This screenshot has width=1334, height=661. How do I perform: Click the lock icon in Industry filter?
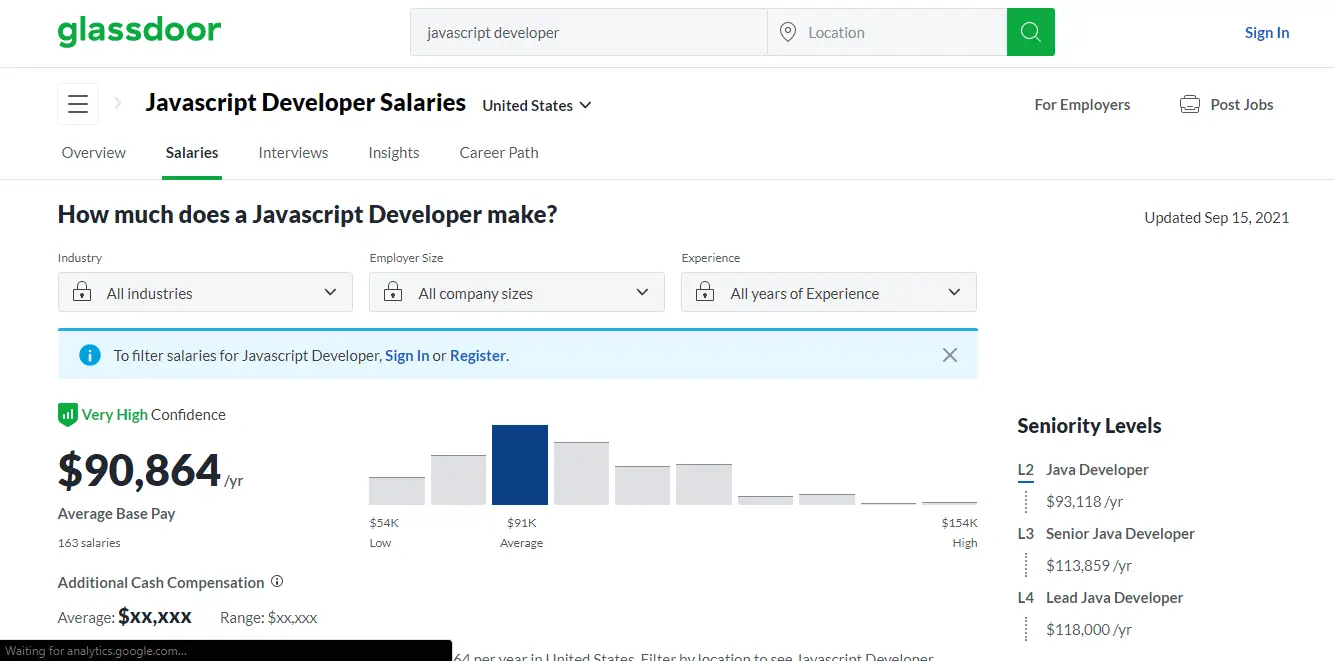click(82, 293)
